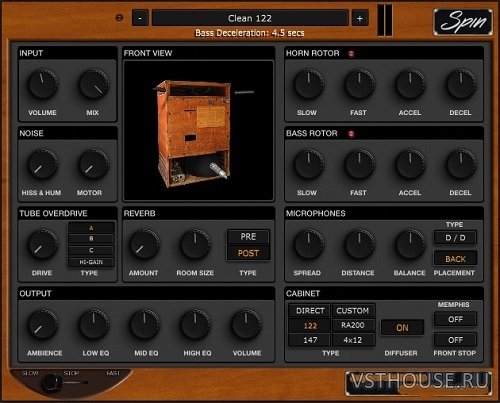Click the Bass Rotor DECEL knob
Image resolution: width=500 pixels, height=403 pixels.
point(461,164)
